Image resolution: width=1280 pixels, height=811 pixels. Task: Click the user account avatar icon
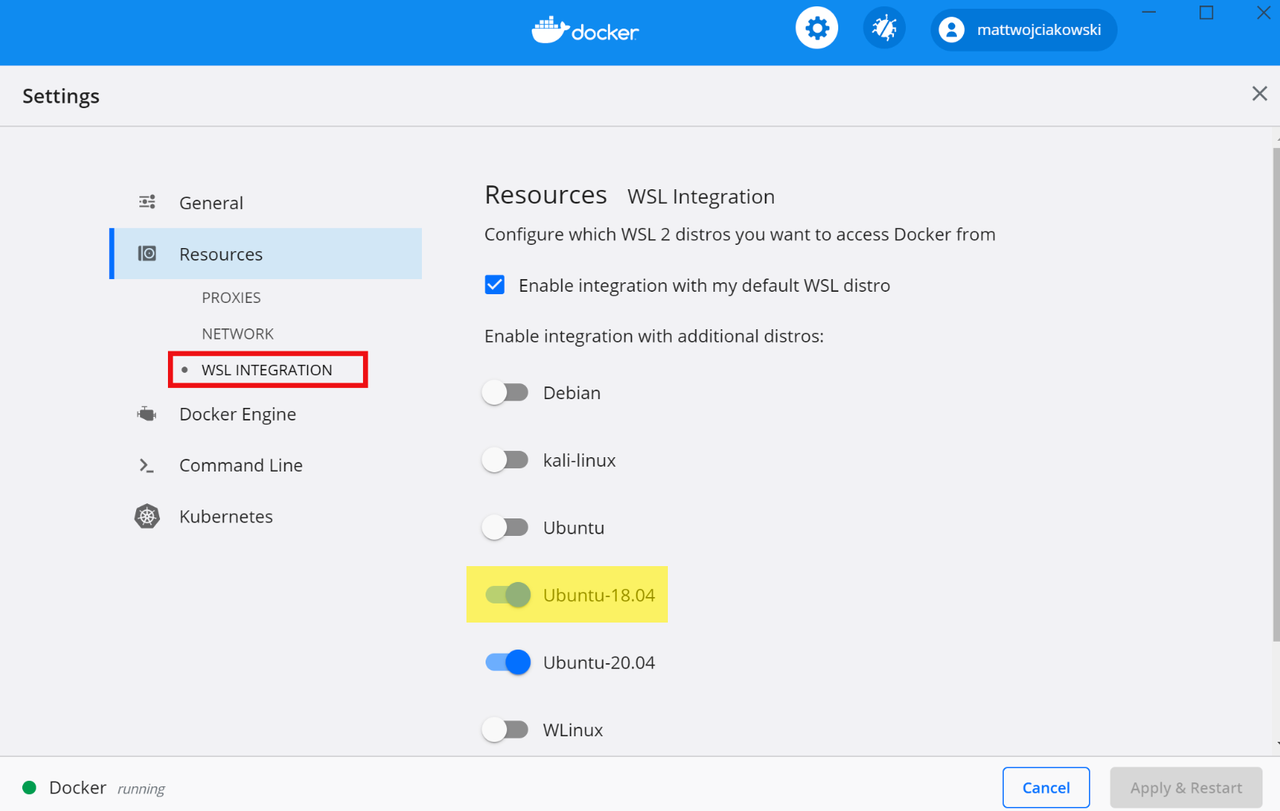952,30
